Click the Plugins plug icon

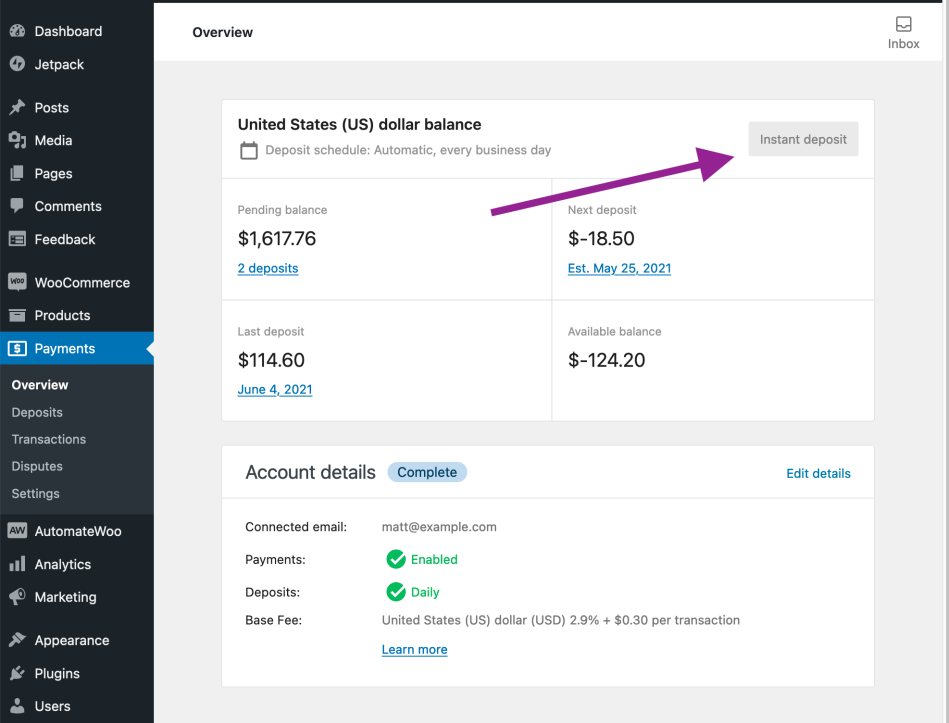click(17, 673)
